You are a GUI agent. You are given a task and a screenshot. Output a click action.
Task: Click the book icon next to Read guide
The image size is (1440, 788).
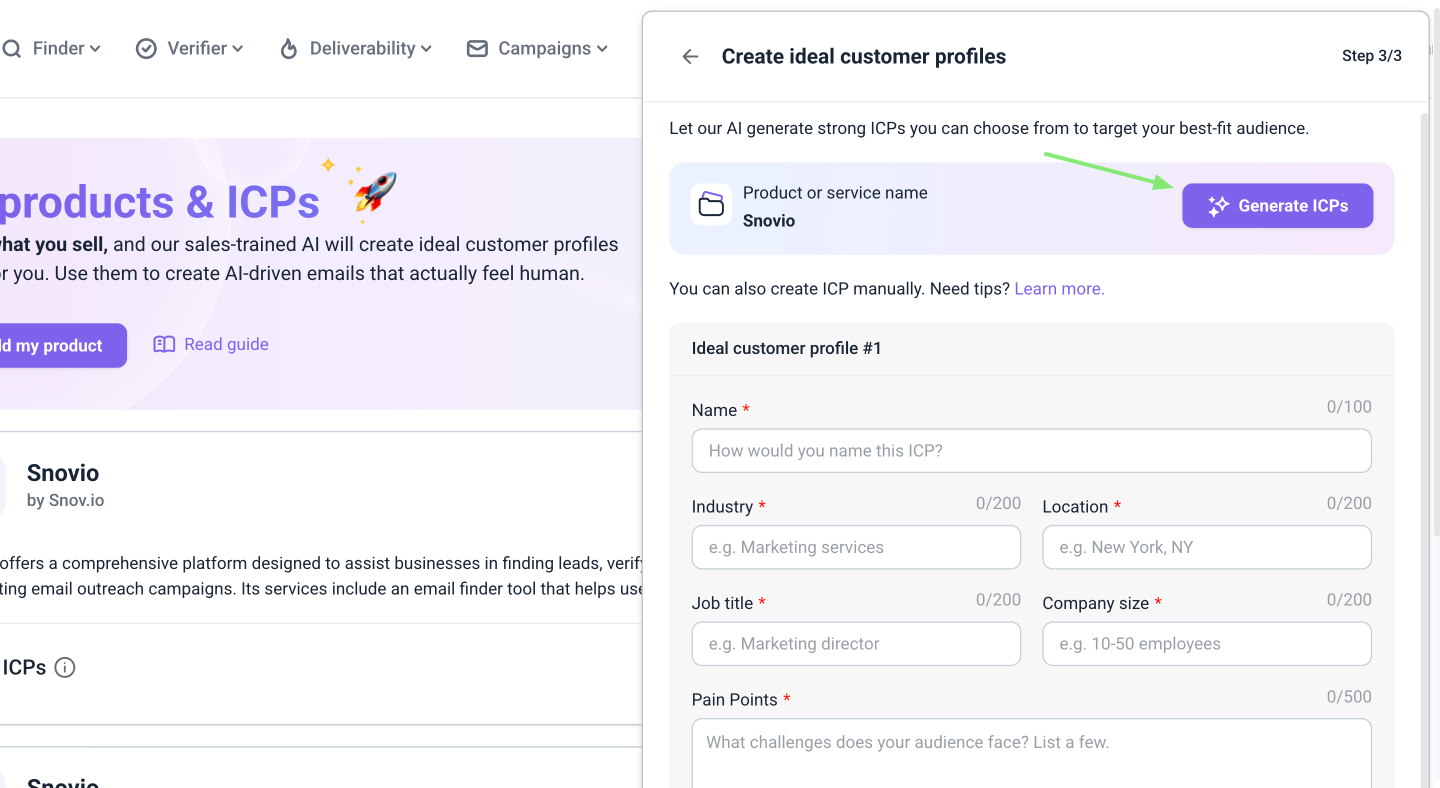[164, 344]
